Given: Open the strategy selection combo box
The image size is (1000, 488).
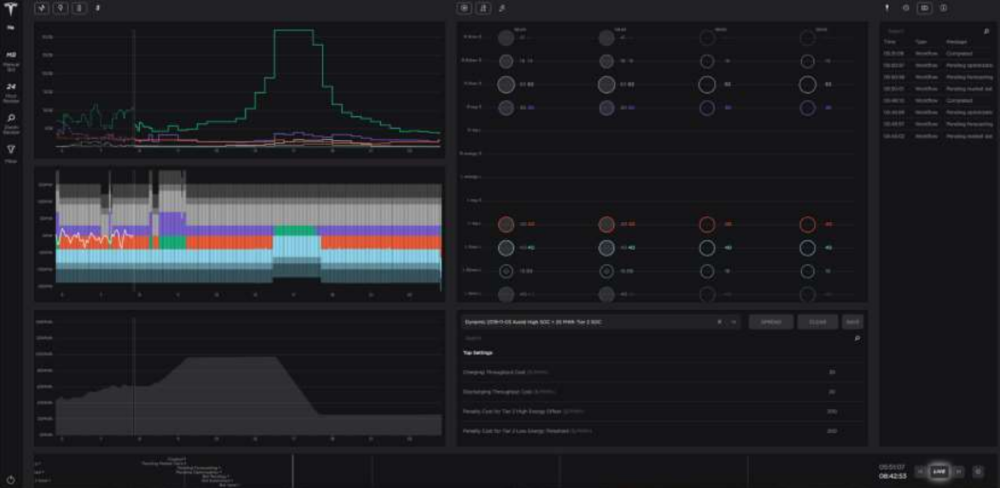Looking at the screenshot, I should point(590,322).
